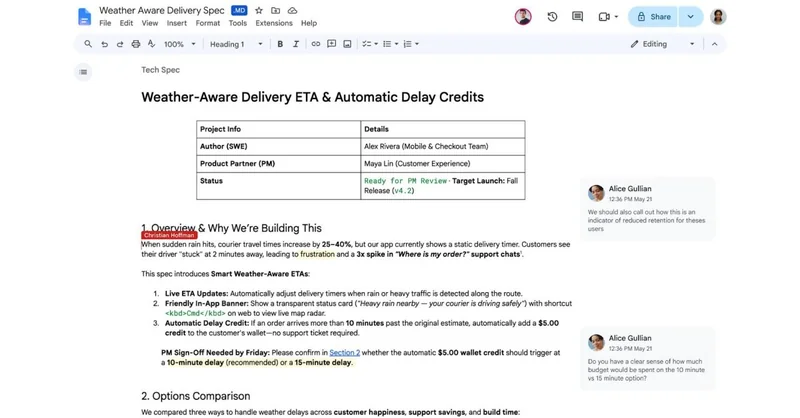Open the Help menu
This screenshot has width=800, height=418.
[309, 23]
